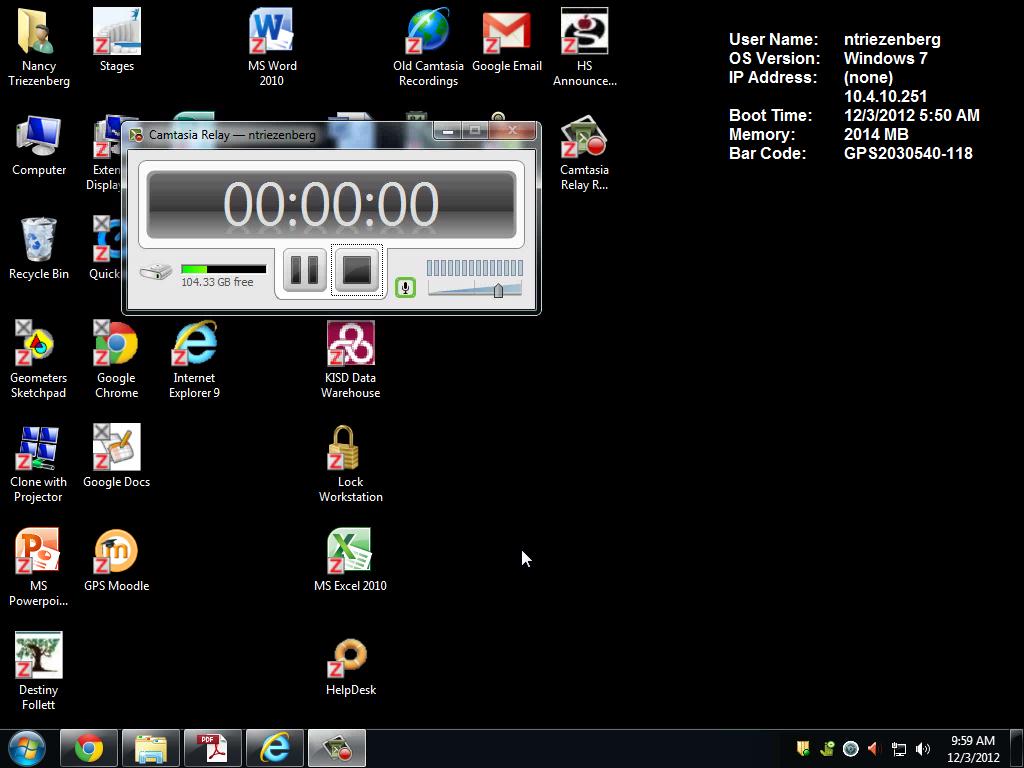This screenshot has width=1024, height=768.
Task: Select the Destiny Follett shortcut
Action: pyautogui.click(x=39, y=671)
